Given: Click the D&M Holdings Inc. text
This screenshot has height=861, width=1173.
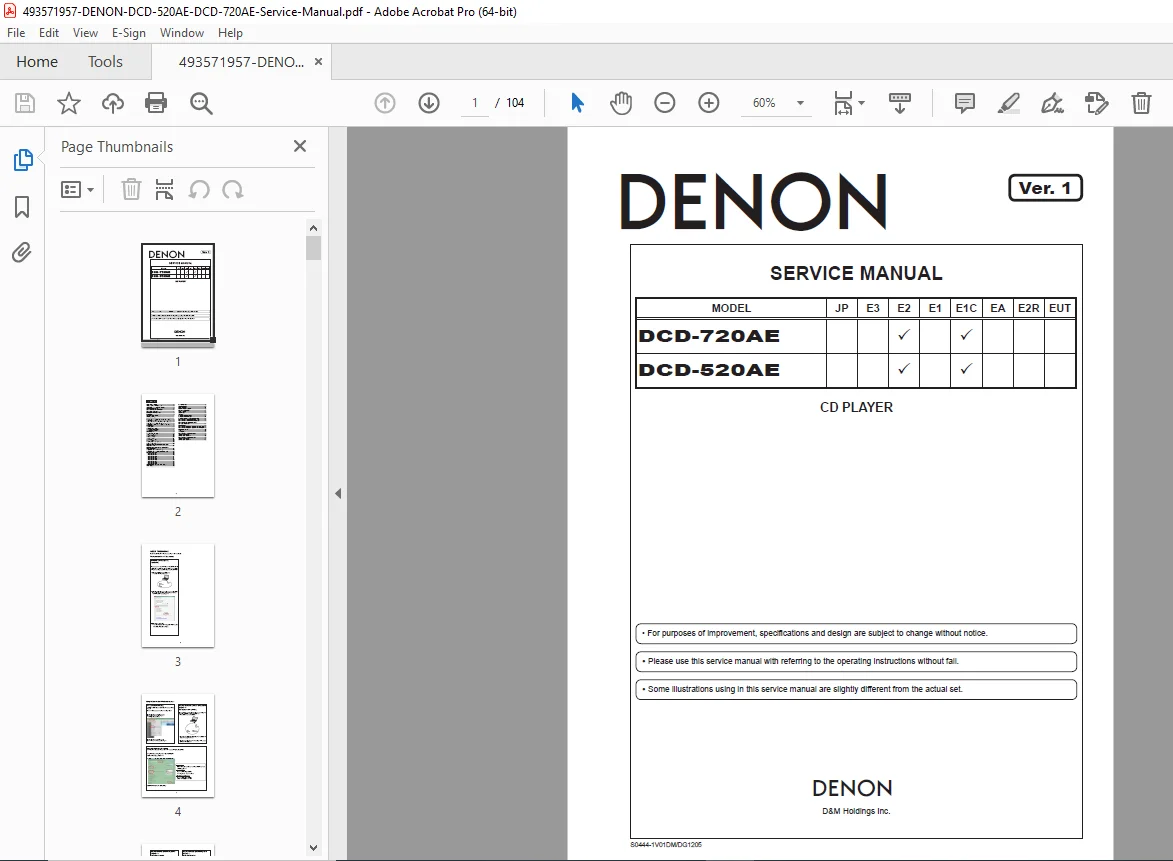Looking at the screenshot, I should point(856,811).
